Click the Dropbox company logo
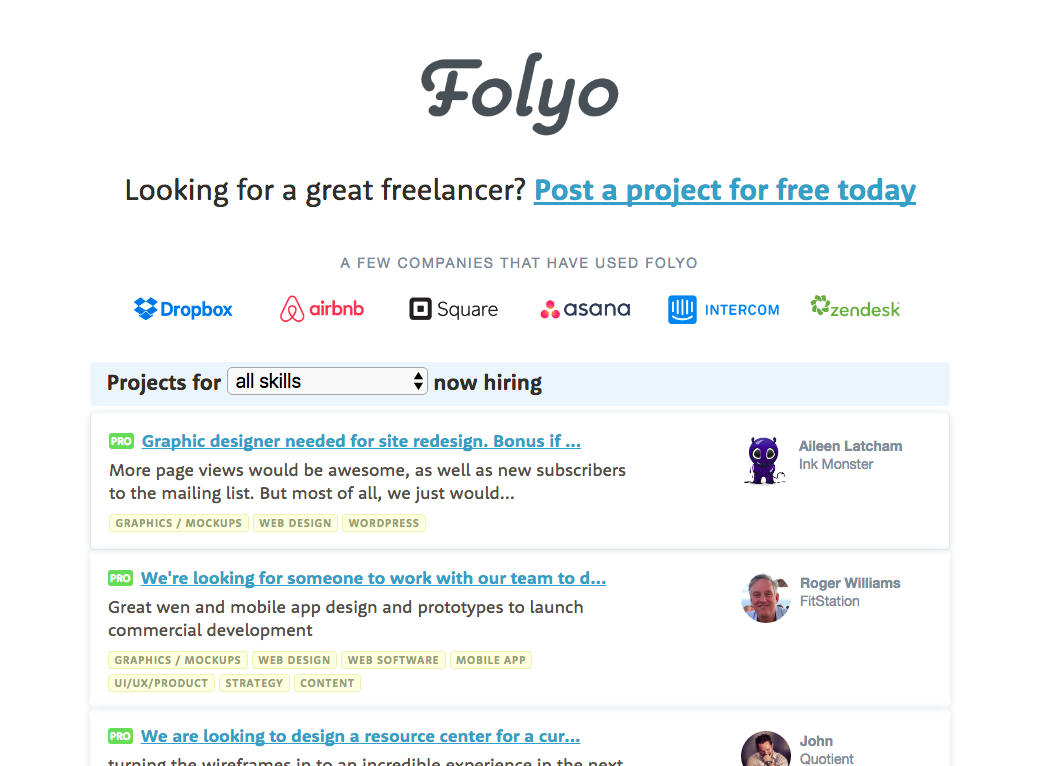Screen dimensions: 1039x766 pos(183,309)
